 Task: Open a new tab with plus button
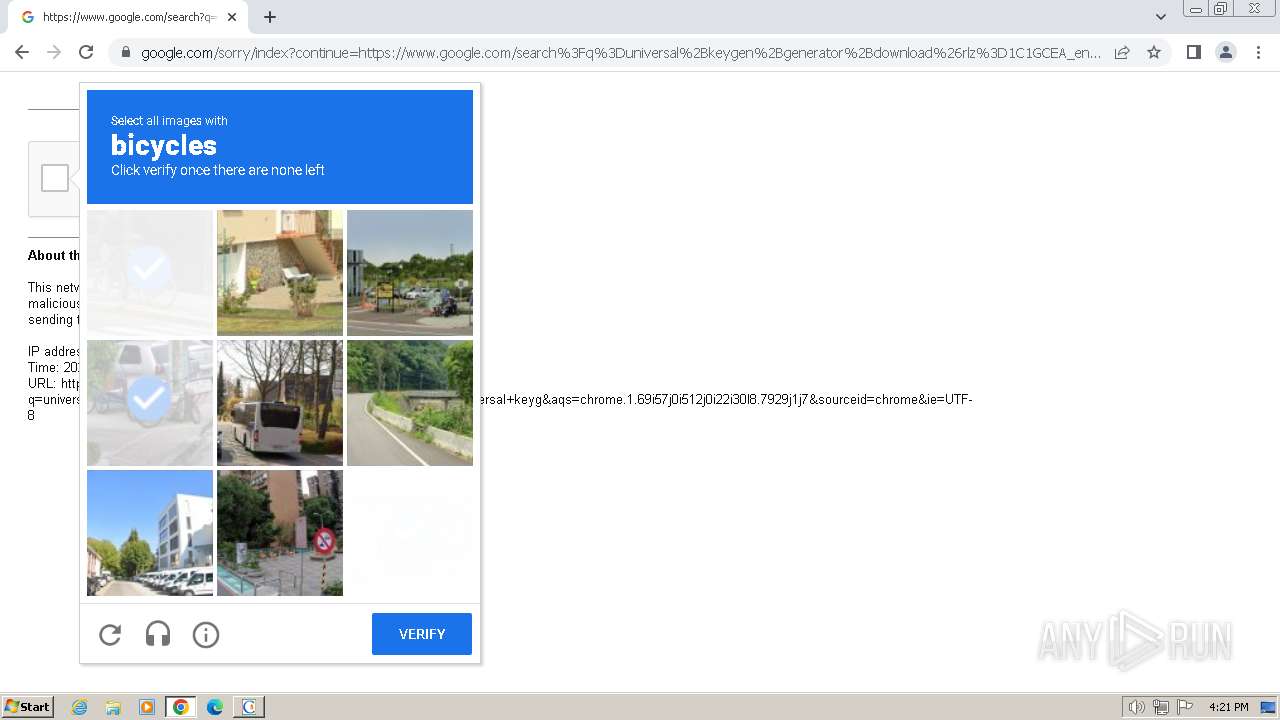pyautogui.click(x=270, y=17)
